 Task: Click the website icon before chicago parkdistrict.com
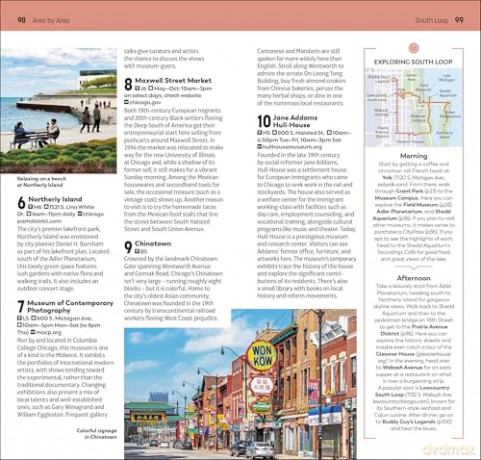pyautogui.click(x=80, y=214)
